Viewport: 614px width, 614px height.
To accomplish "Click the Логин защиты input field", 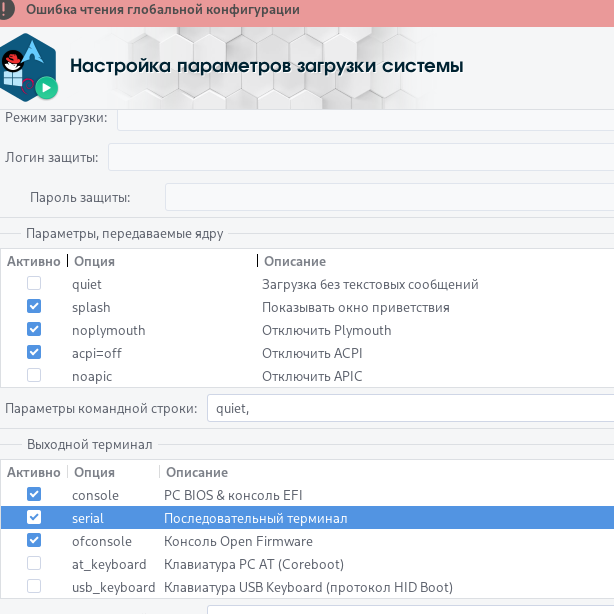I will point(361,157).
